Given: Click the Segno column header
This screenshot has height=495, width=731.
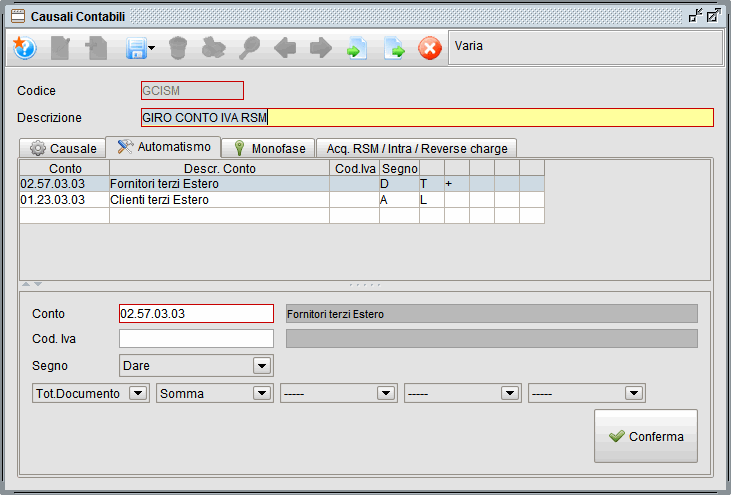Looking at the screenshot, I should click(400, 168).
